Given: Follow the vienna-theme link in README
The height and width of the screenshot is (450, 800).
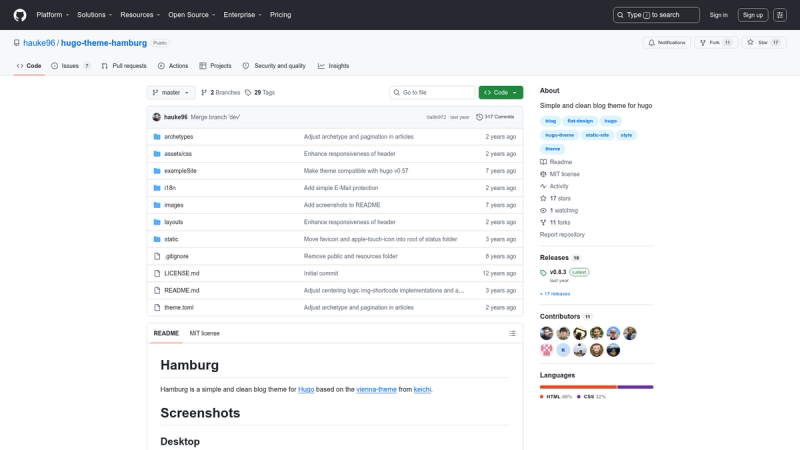Looking at the screenshot, I should [377, 389].
